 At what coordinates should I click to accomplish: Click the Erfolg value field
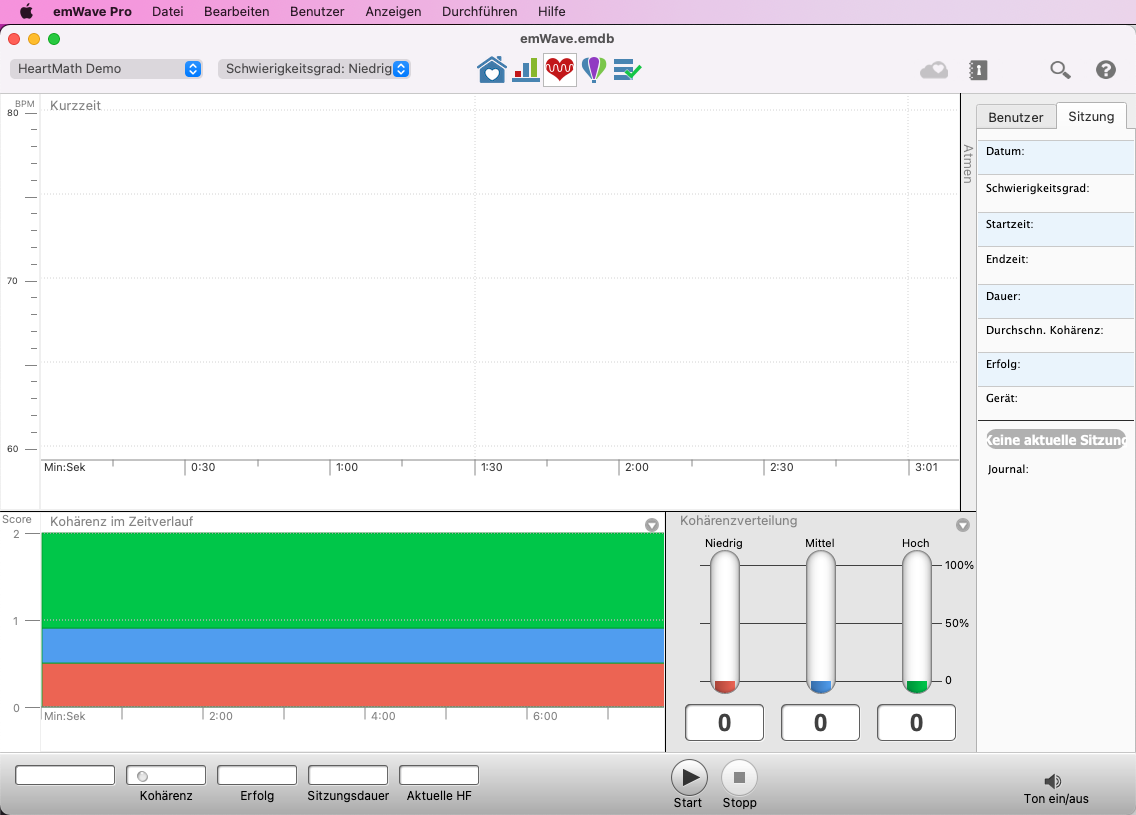pos(257,775)
